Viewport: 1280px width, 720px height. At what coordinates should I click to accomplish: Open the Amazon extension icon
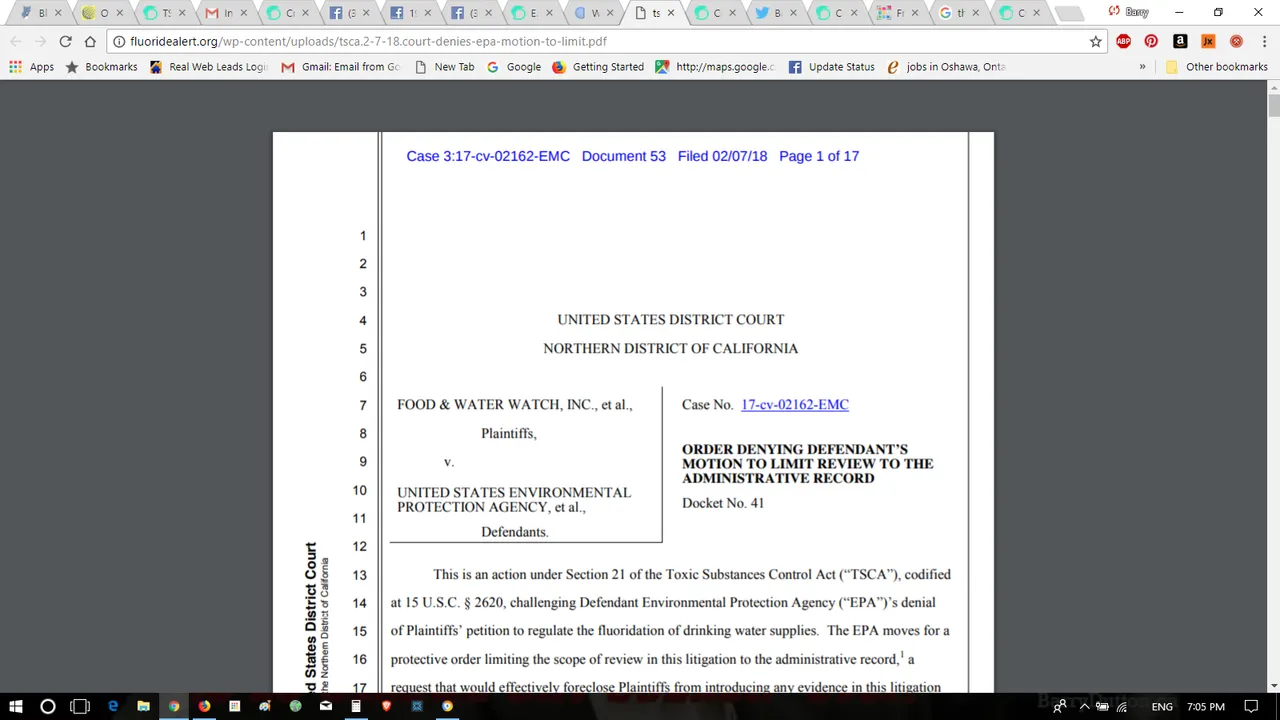click(x=1180, y=41)
